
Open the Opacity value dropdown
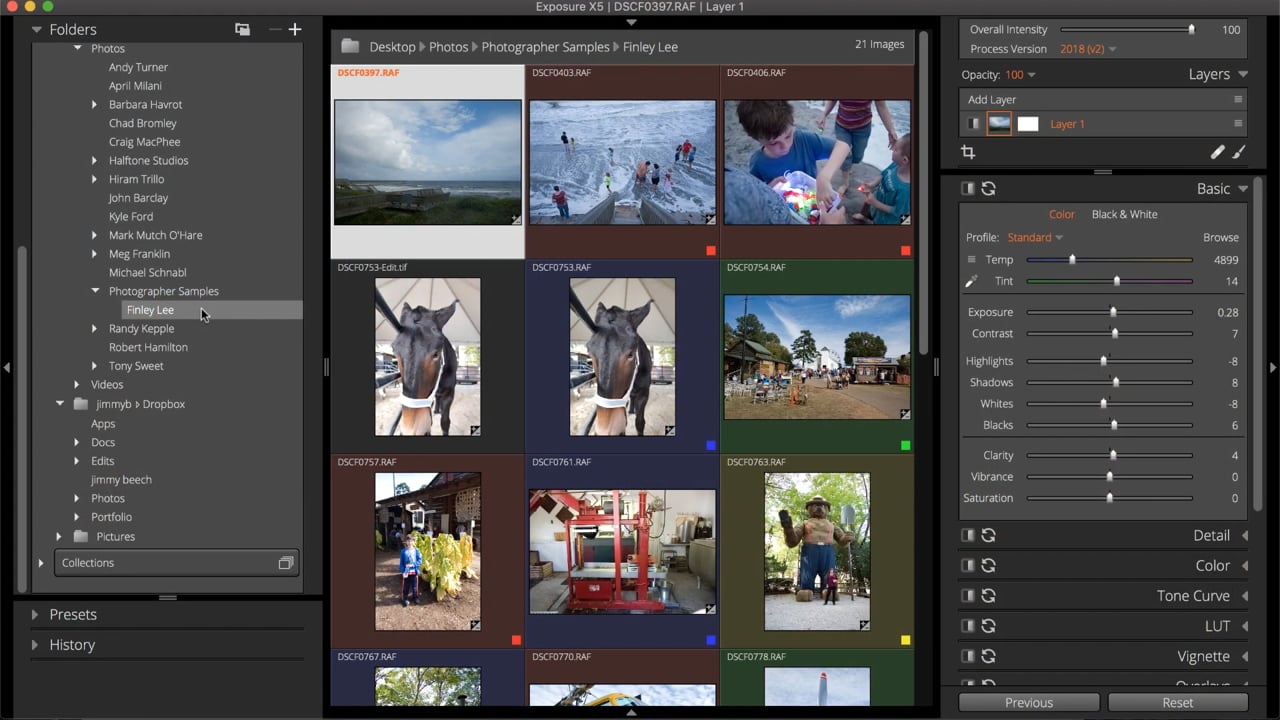[x=1020, y=75]
